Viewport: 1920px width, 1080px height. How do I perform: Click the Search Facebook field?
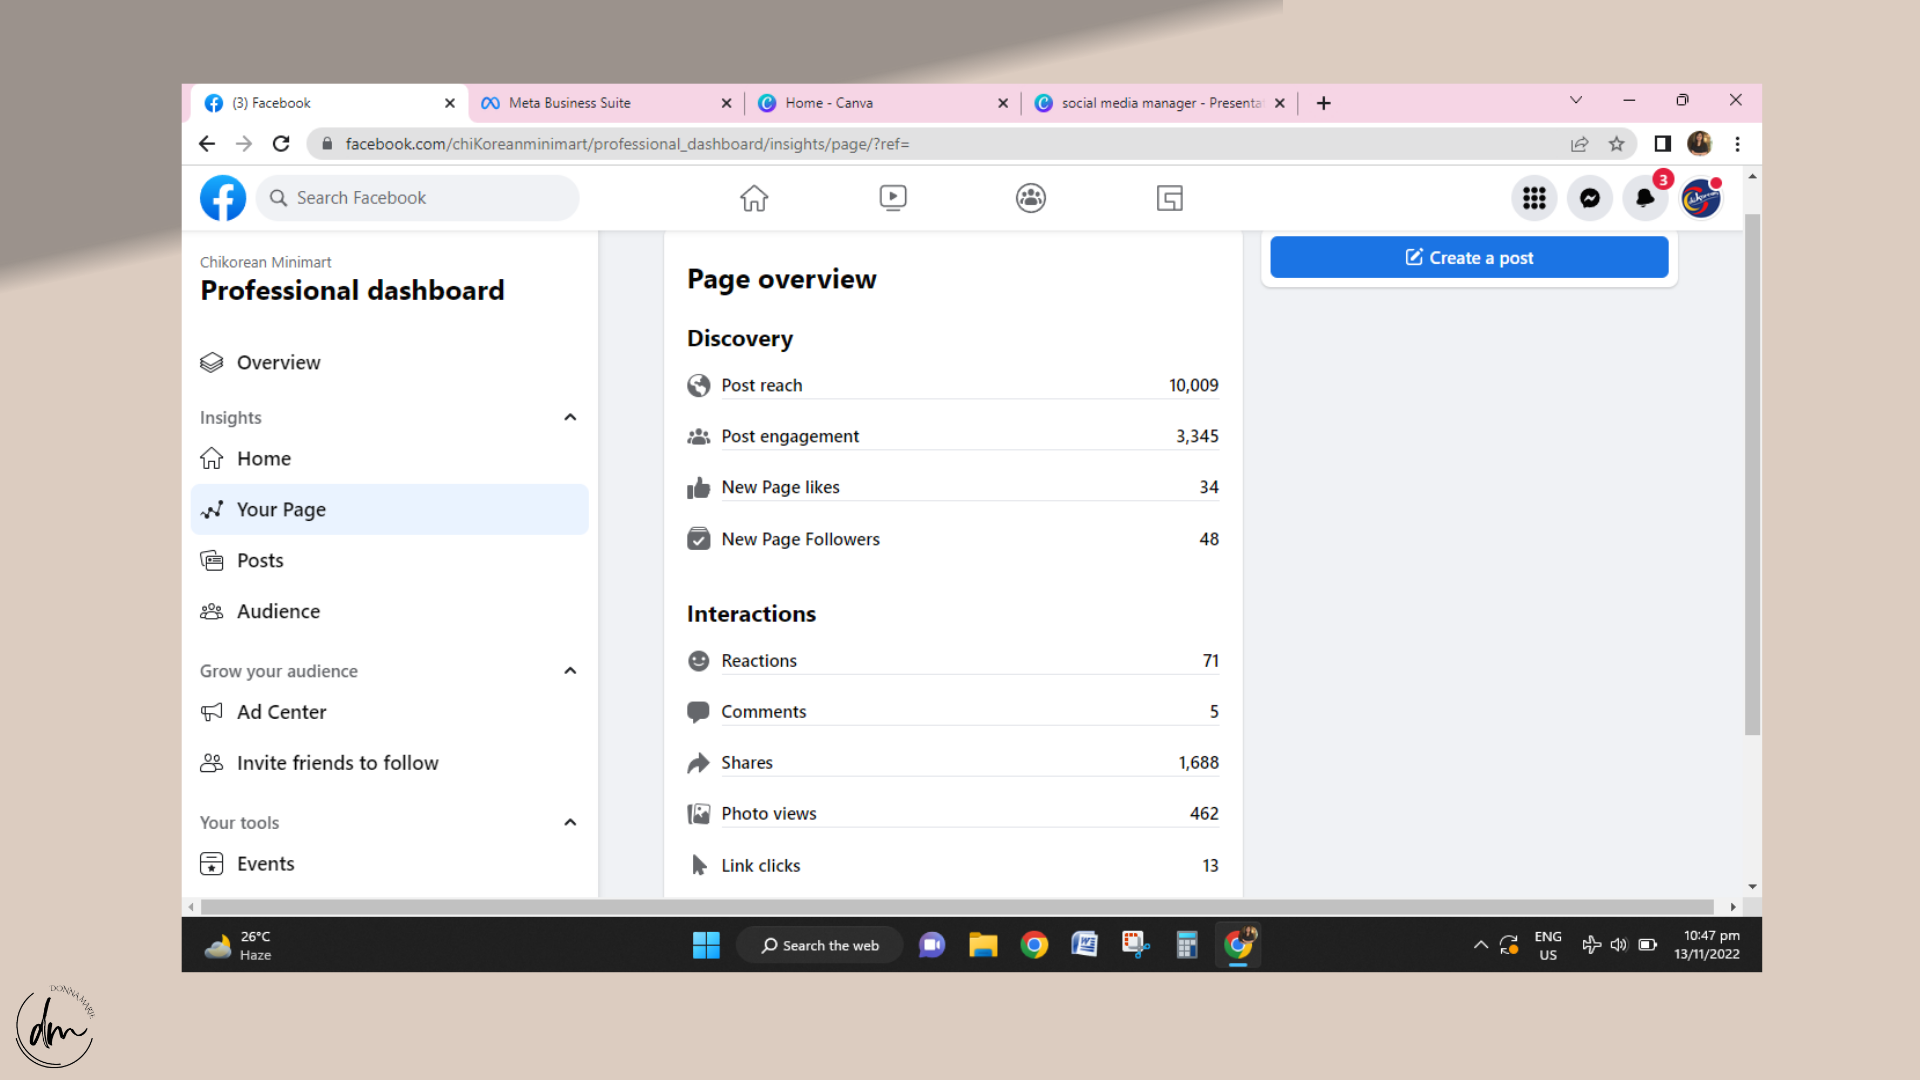click(x=420, y=198)
